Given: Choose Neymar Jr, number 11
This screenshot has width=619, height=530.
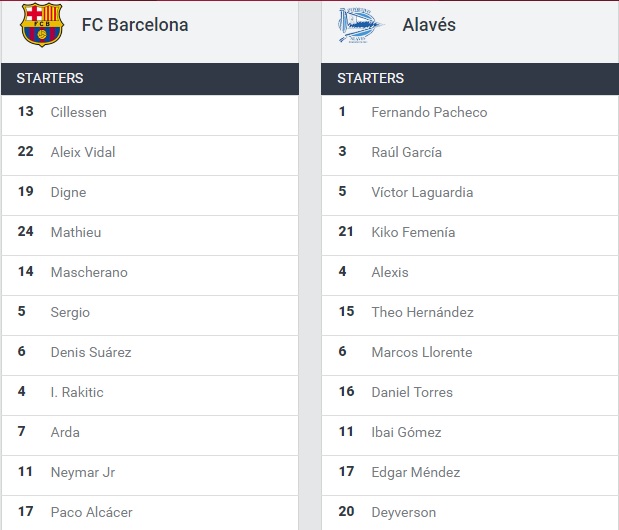Looking at the screenshot, I should [x=83, y=472].
